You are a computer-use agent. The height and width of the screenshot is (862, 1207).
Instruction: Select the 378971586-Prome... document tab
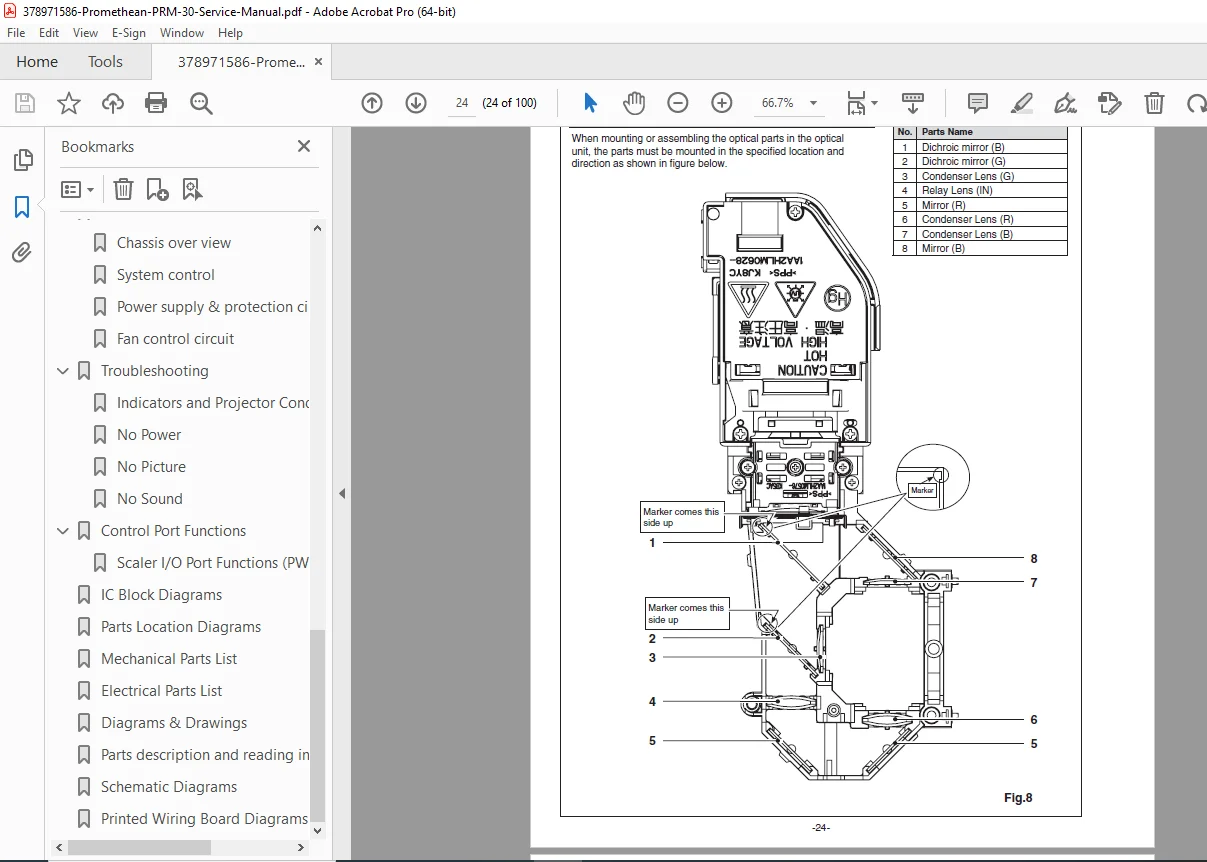coord(242,61)
